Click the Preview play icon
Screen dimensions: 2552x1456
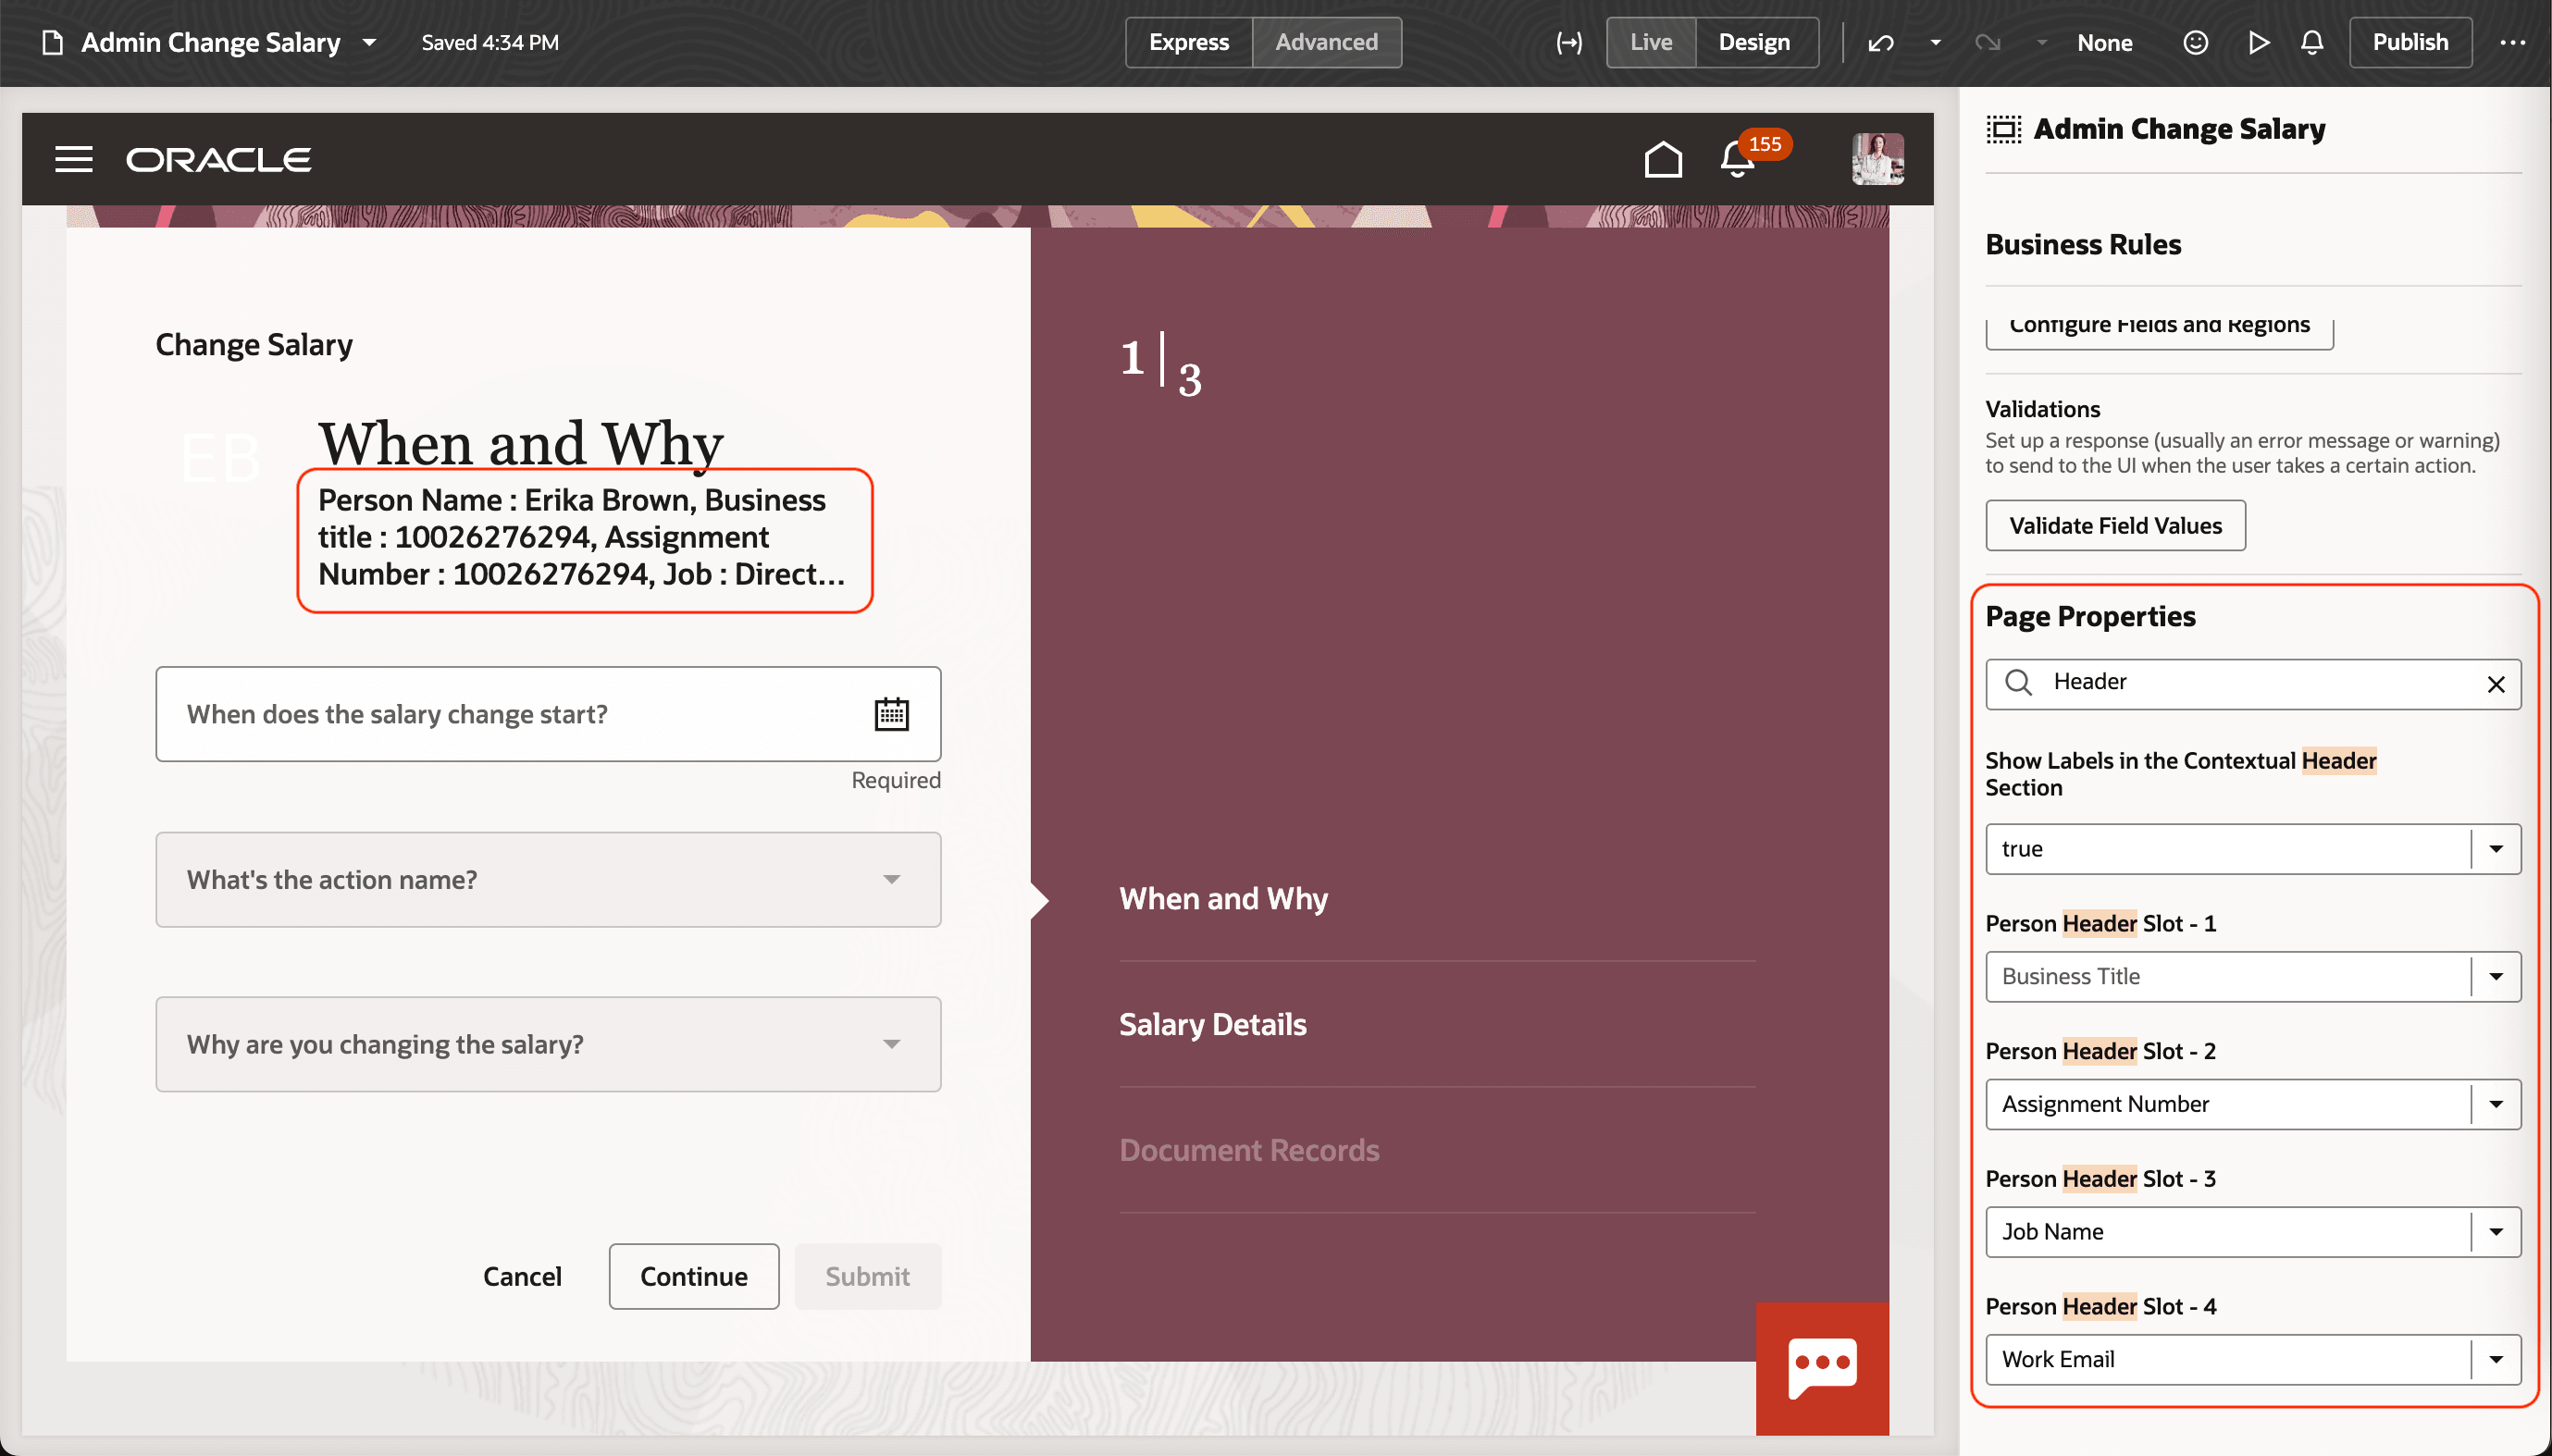tap(2258, 42)
